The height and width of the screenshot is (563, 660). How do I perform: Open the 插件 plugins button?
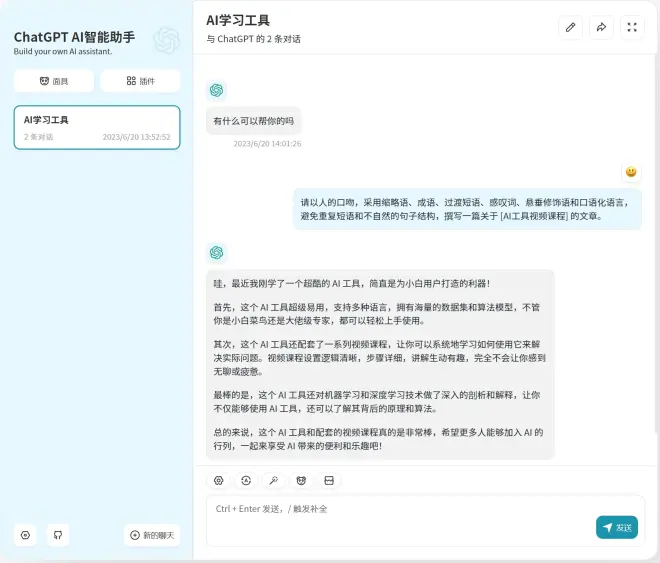tap(140, 81)
